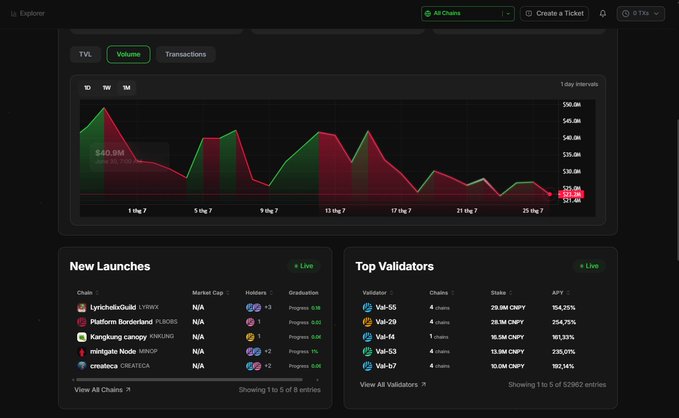Click the ticket icon in Create a Ticket
The height and width of the screenshot is (418, 679).
click(529, 13)
